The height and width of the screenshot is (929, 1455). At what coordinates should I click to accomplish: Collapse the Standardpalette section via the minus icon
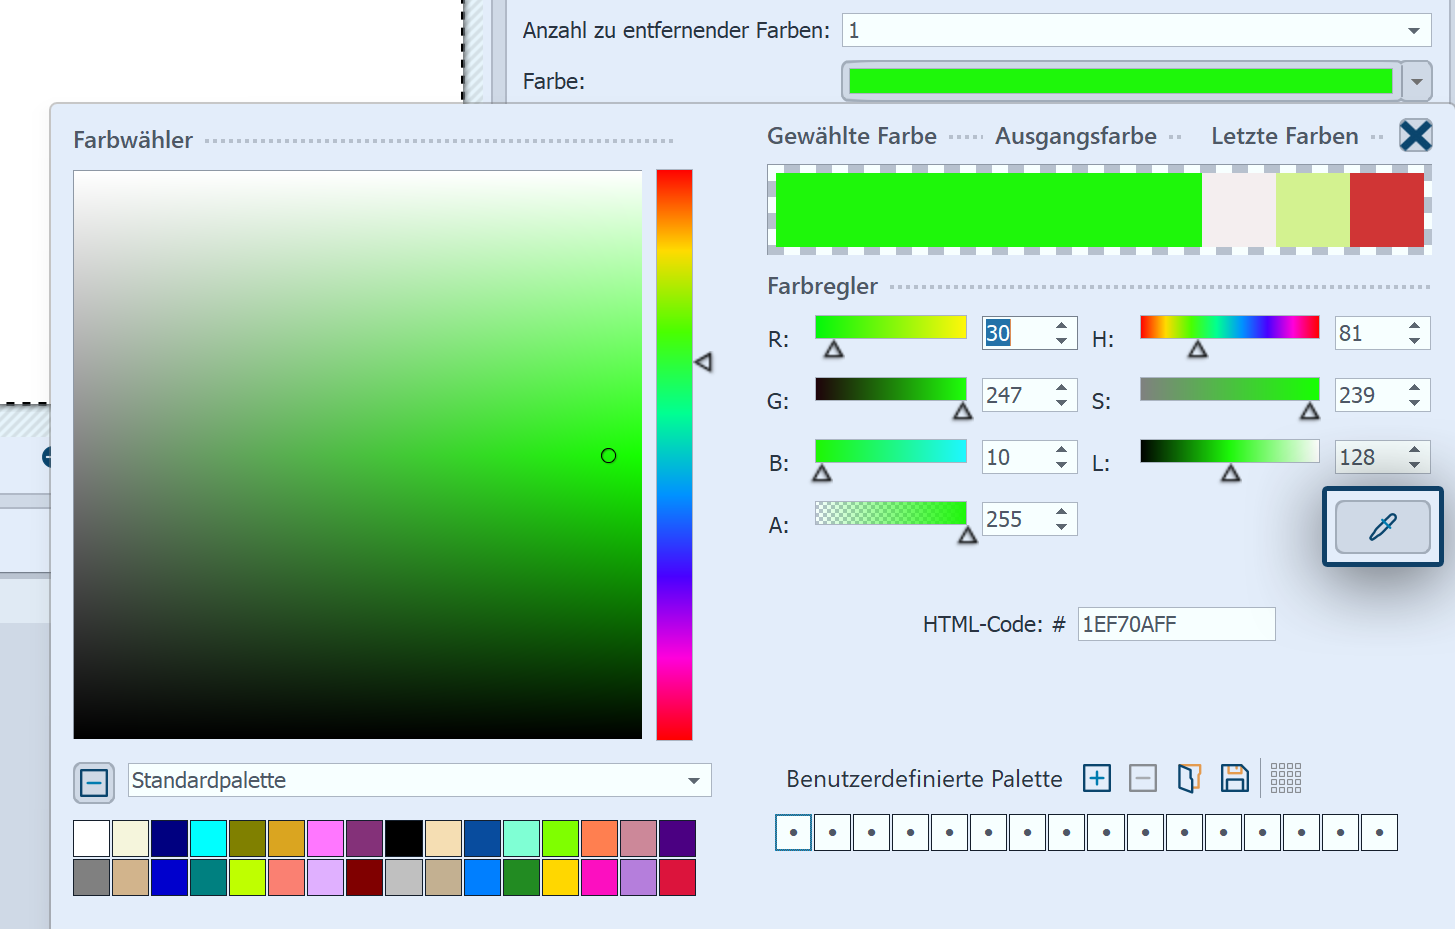click(93, 783)
